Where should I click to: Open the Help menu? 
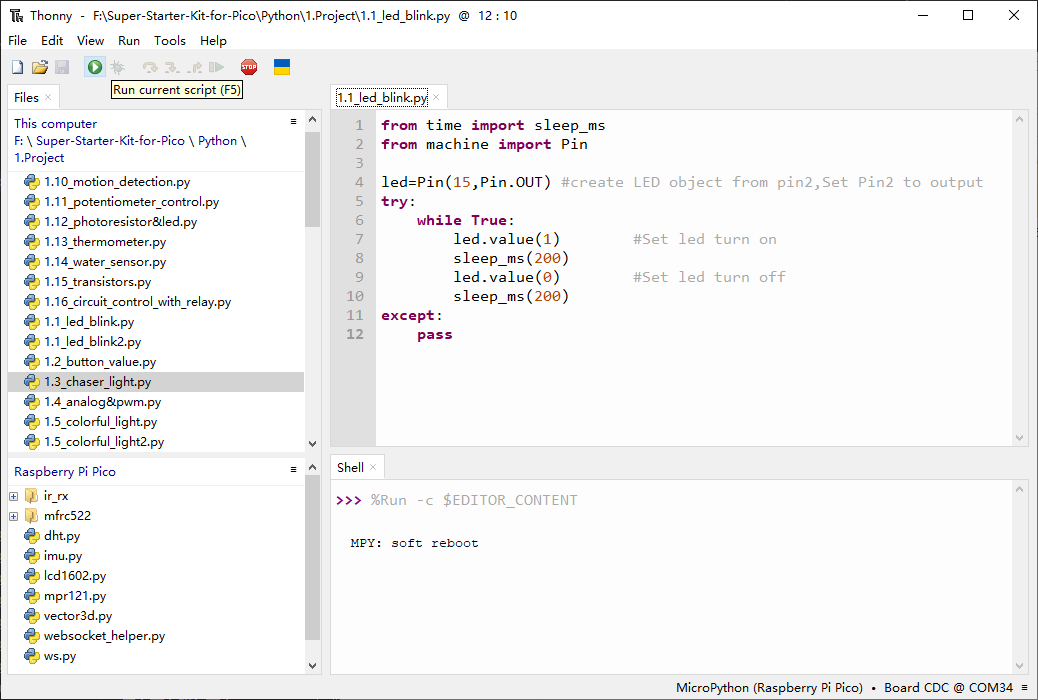click(213, 40)
